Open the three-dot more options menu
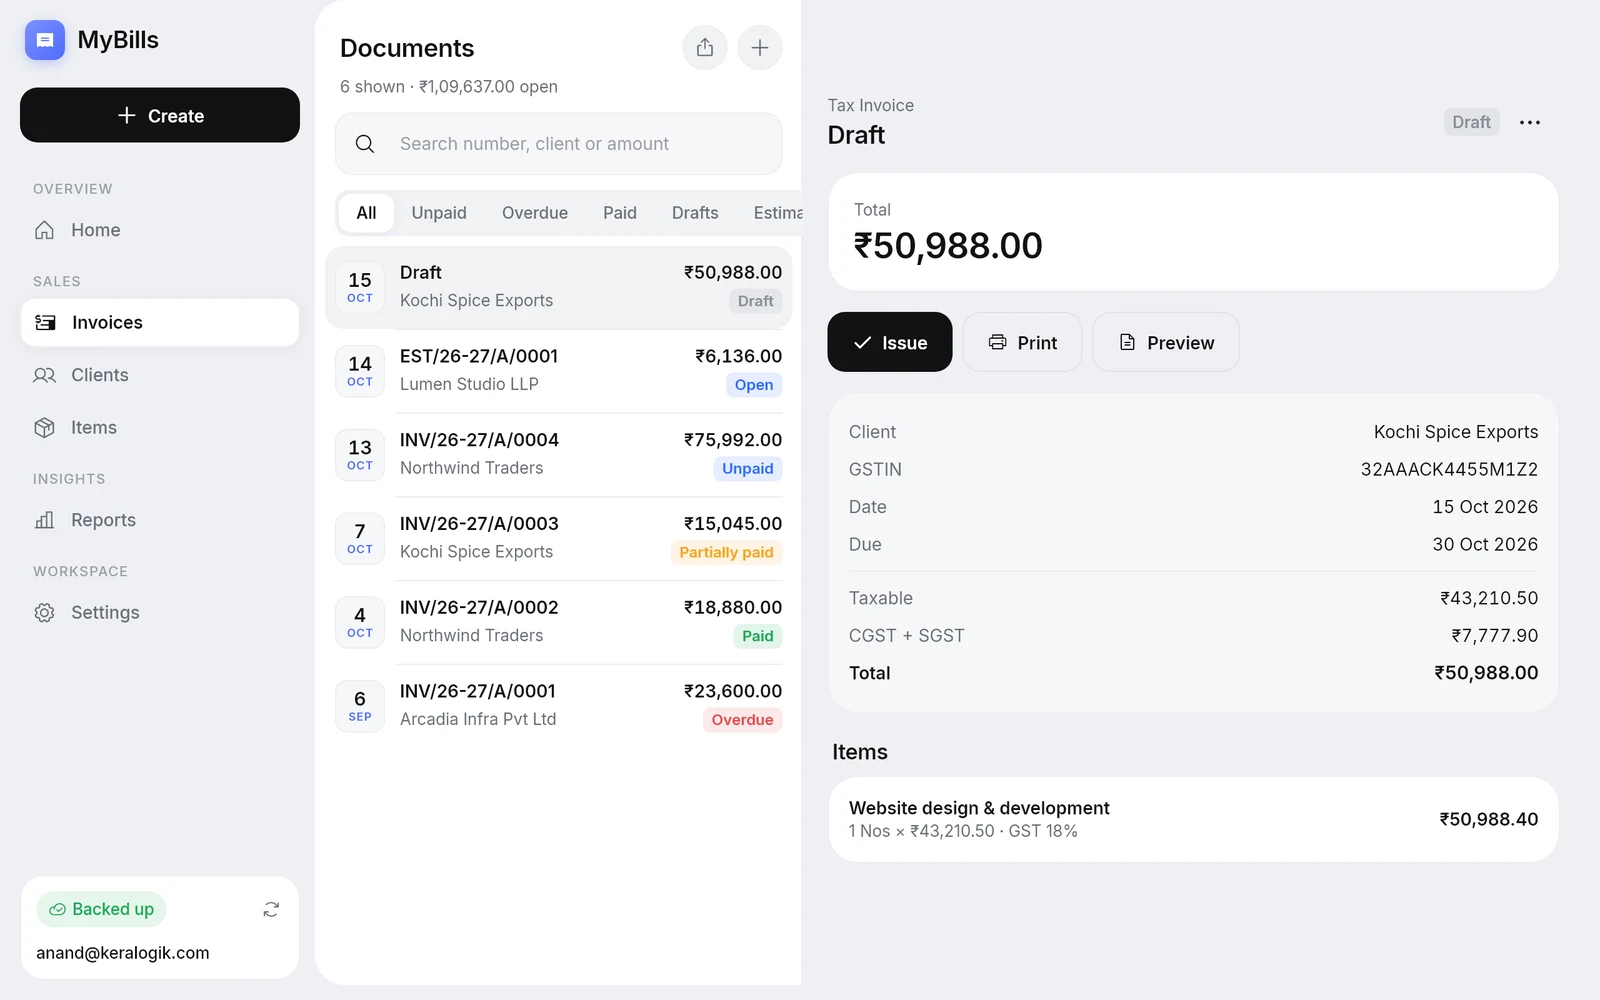 [1529, 122]
